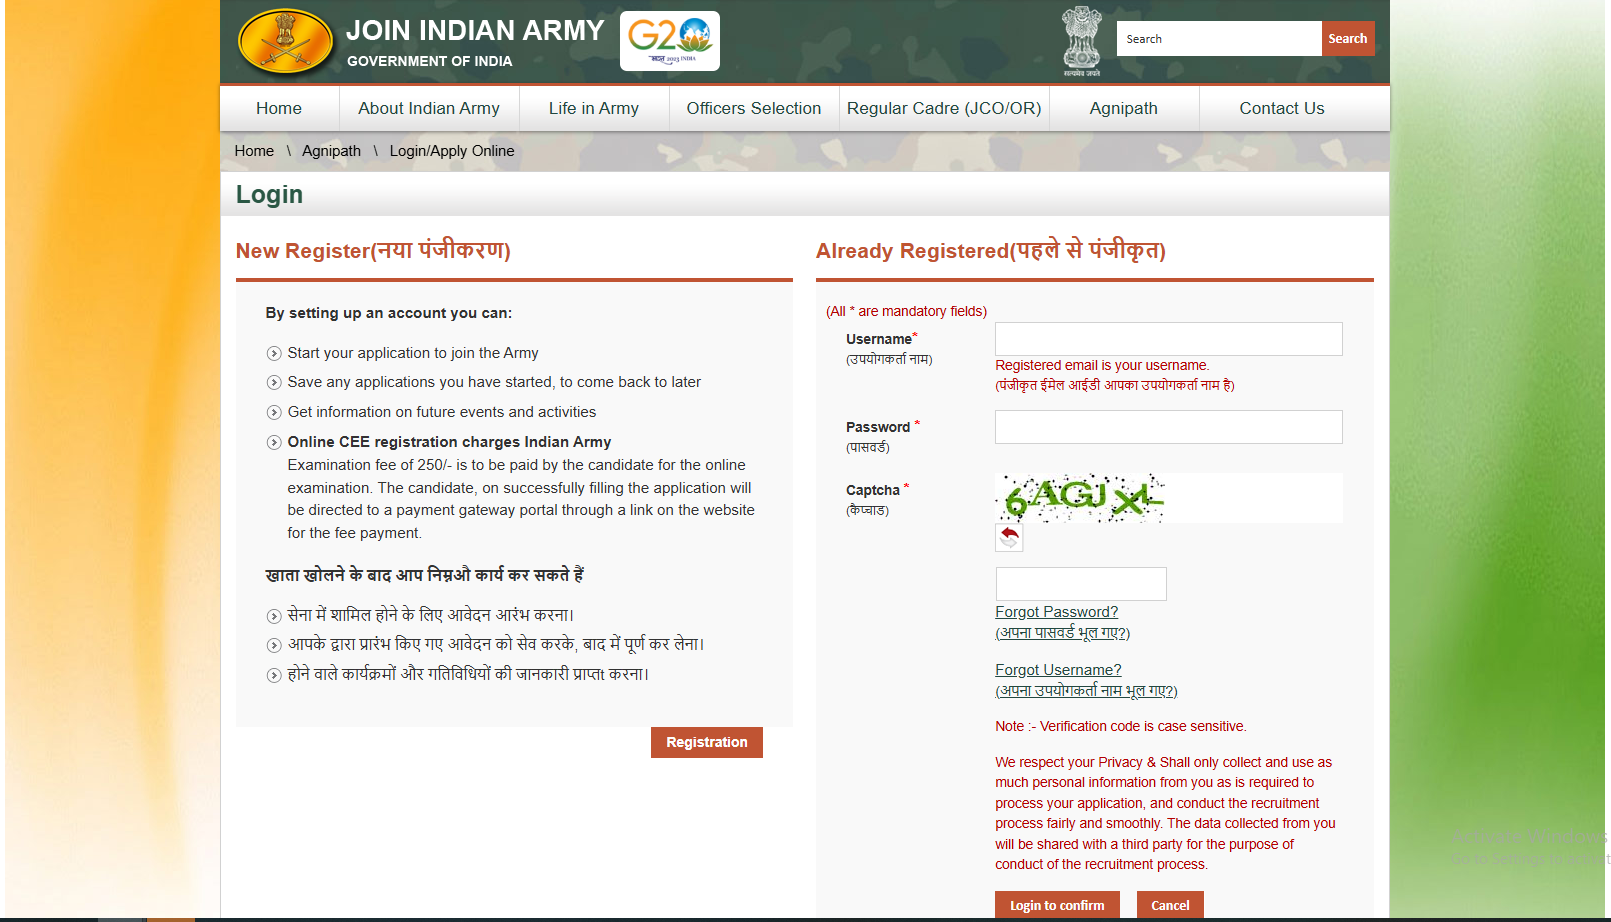Open the Contact Us page
The image size is (1611, 922).
[1282, 108]
